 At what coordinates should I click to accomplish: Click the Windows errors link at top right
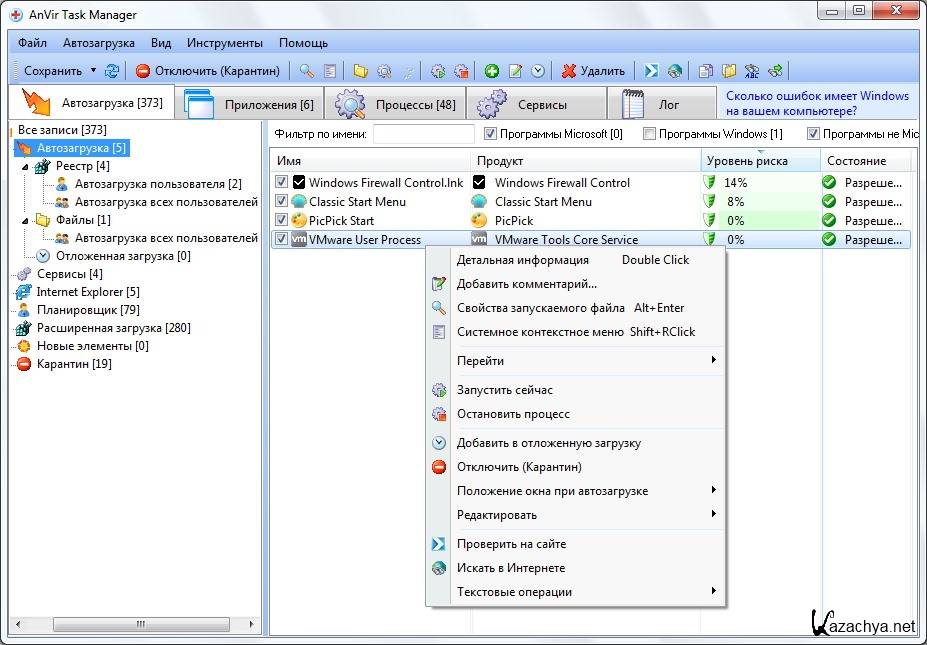(817, 104)
